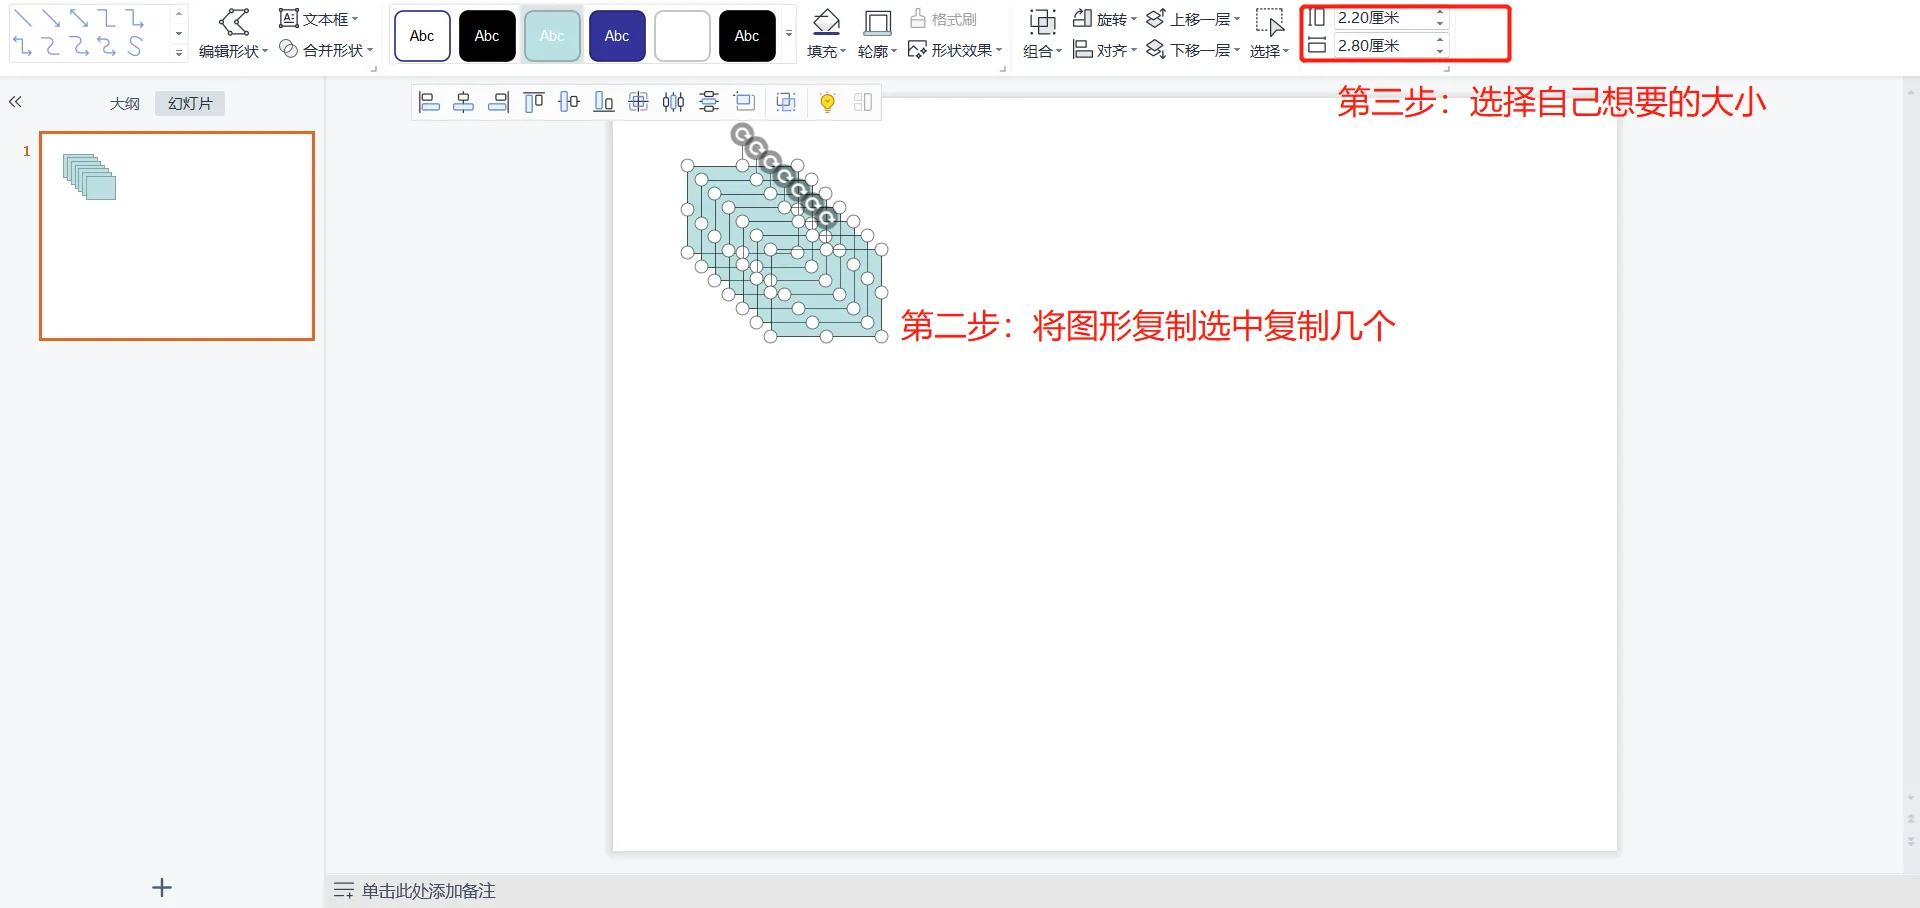Open shape style settings dialog launcher
Image resolution: width=1920 pixels, height=908 pixels.
pyautogui.click(x=1002, y=68)
